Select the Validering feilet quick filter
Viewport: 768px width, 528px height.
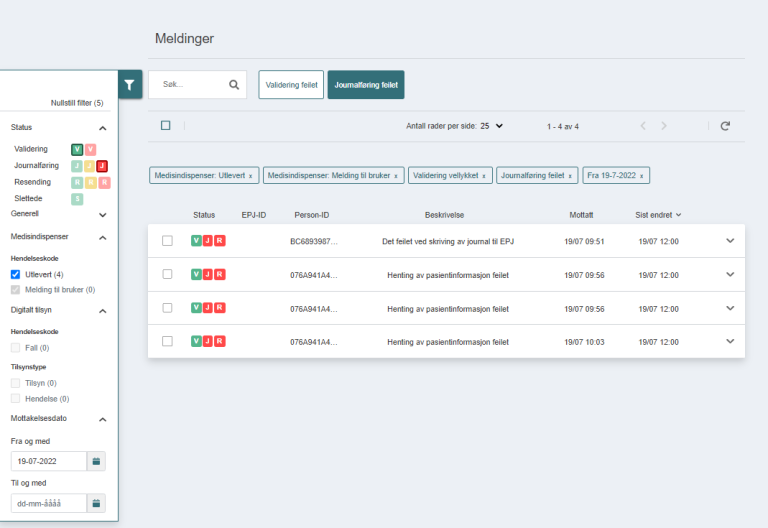click(291, 85)
